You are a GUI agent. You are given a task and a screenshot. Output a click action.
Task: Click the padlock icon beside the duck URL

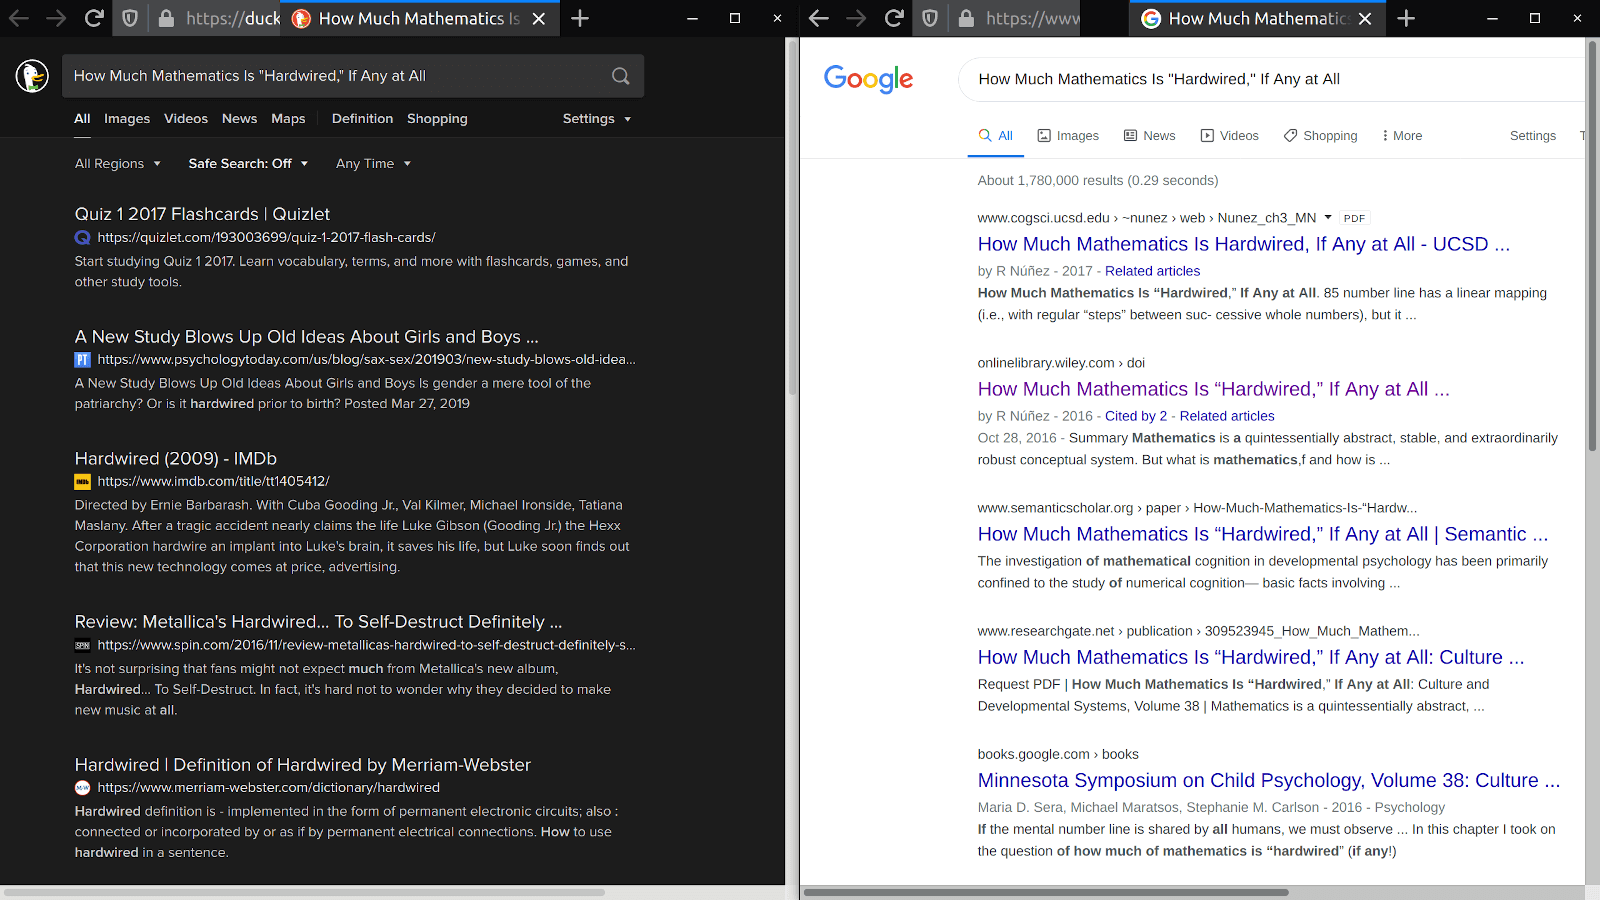click(166, 18)
